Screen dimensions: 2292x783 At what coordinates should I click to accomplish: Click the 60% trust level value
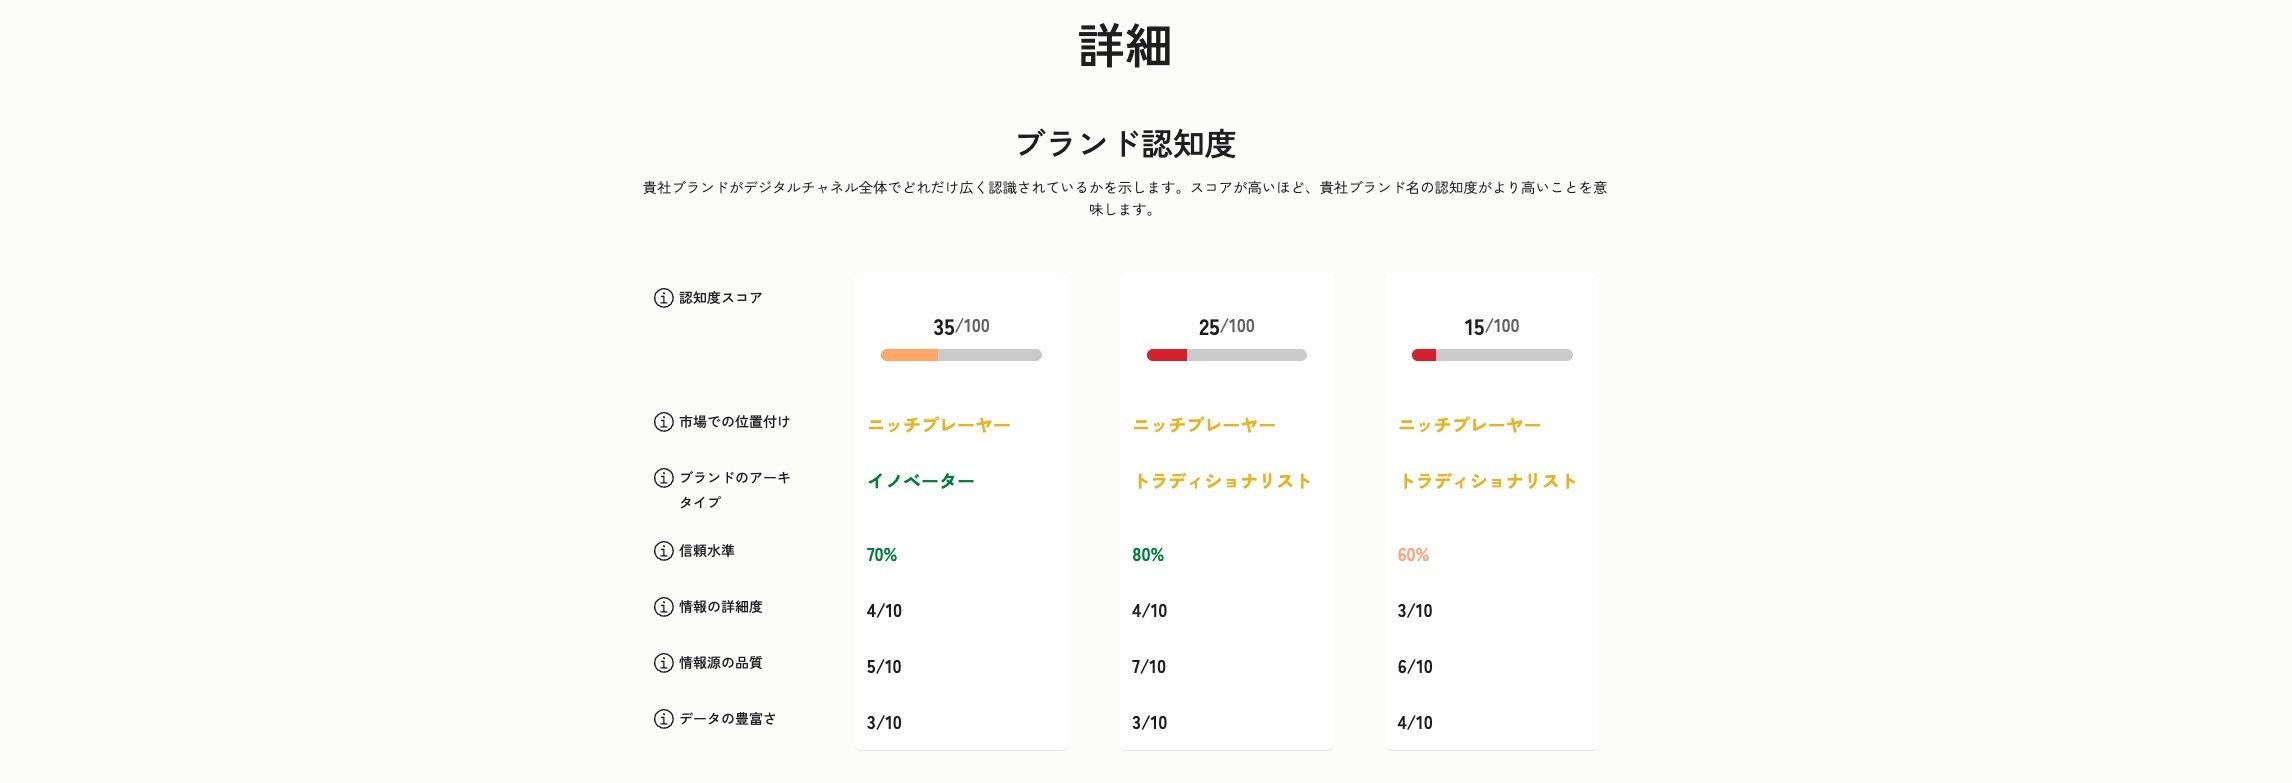click(1413, 555)
